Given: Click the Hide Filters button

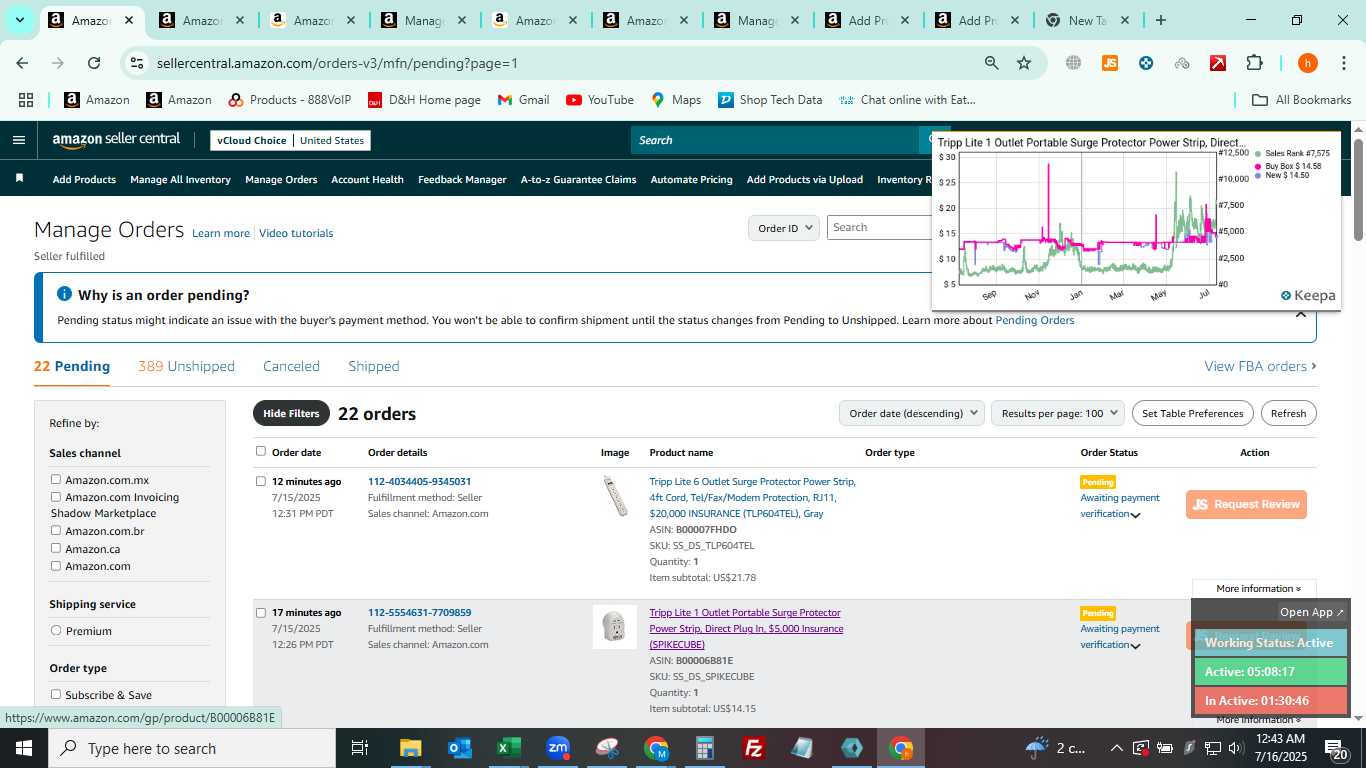Looking at the screenshot, I should (291, 413).
